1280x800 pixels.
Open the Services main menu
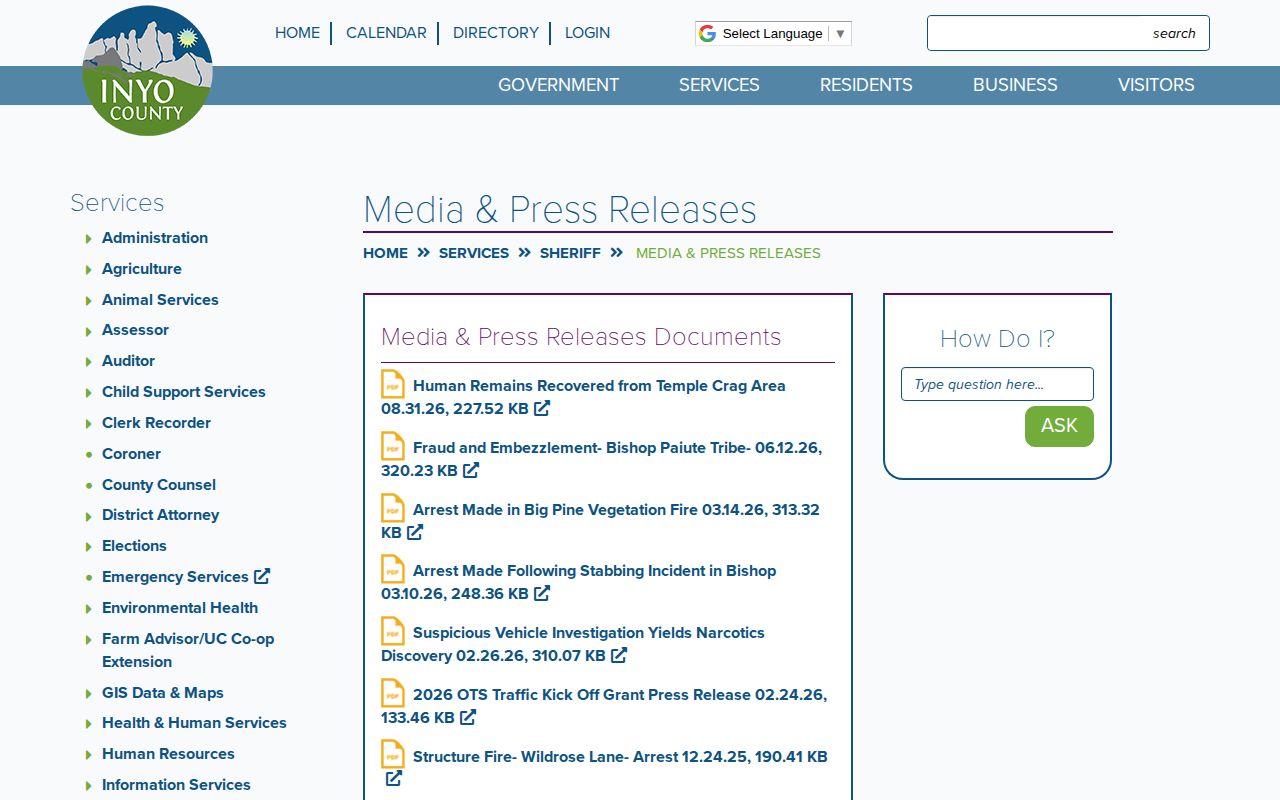point(719,85)
